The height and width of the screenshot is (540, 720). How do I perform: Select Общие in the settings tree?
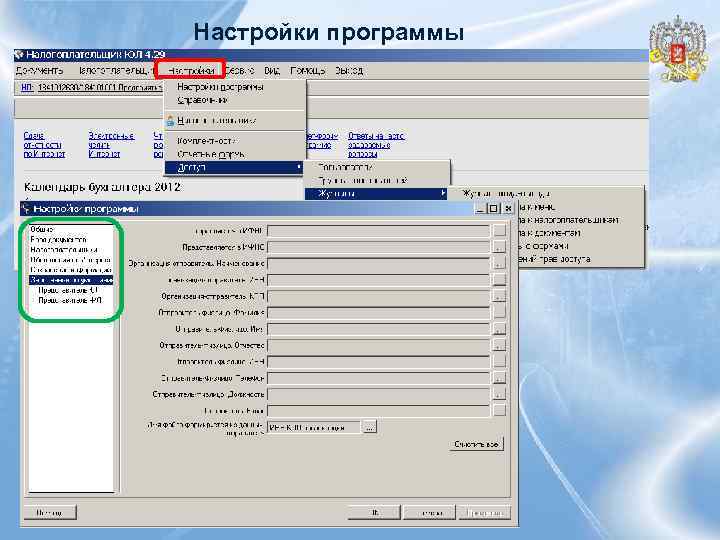tap(42, 229)
